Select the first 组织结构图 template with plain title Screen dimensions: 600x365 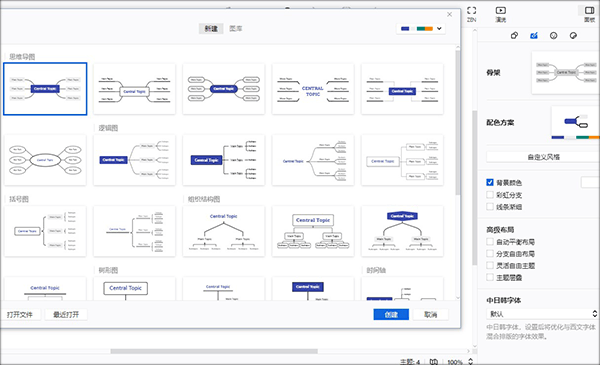click(x=223, y=231)
